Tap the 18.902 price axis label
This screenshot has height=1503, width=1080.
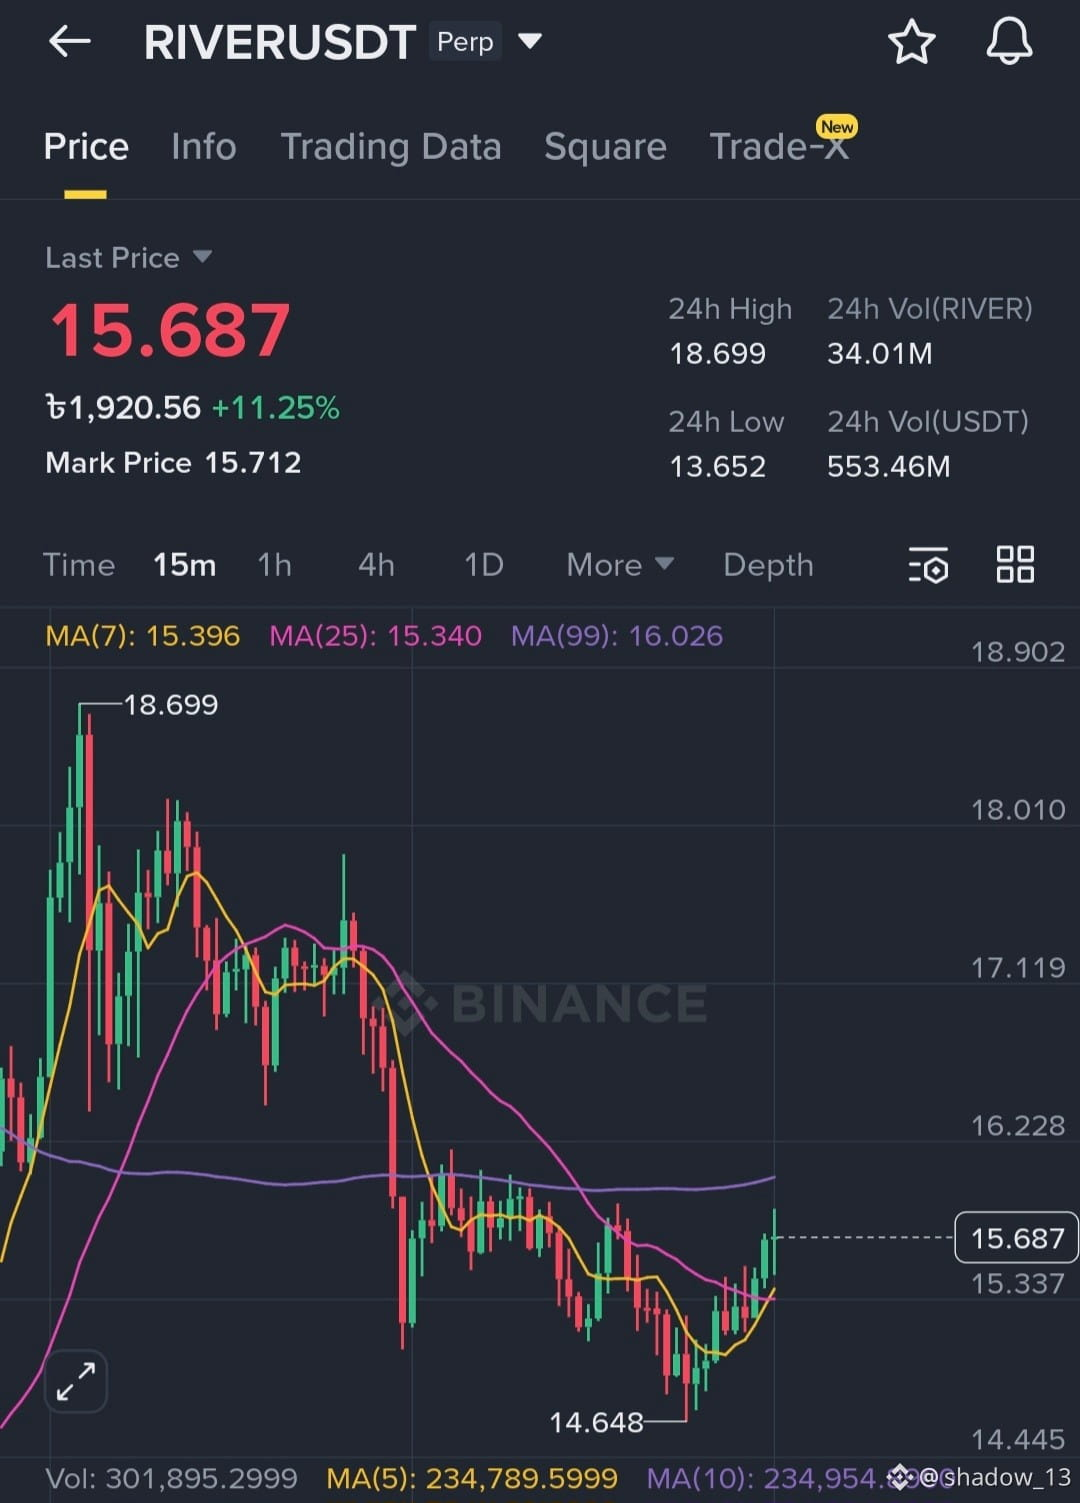[1018, 653]
